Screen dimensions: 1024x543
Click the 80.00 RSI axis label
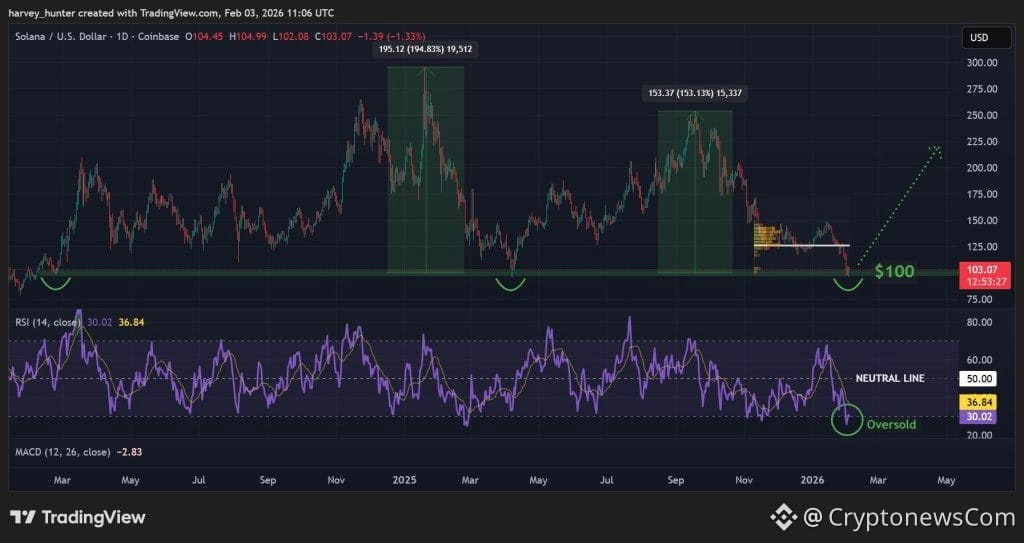pos(979,322)
